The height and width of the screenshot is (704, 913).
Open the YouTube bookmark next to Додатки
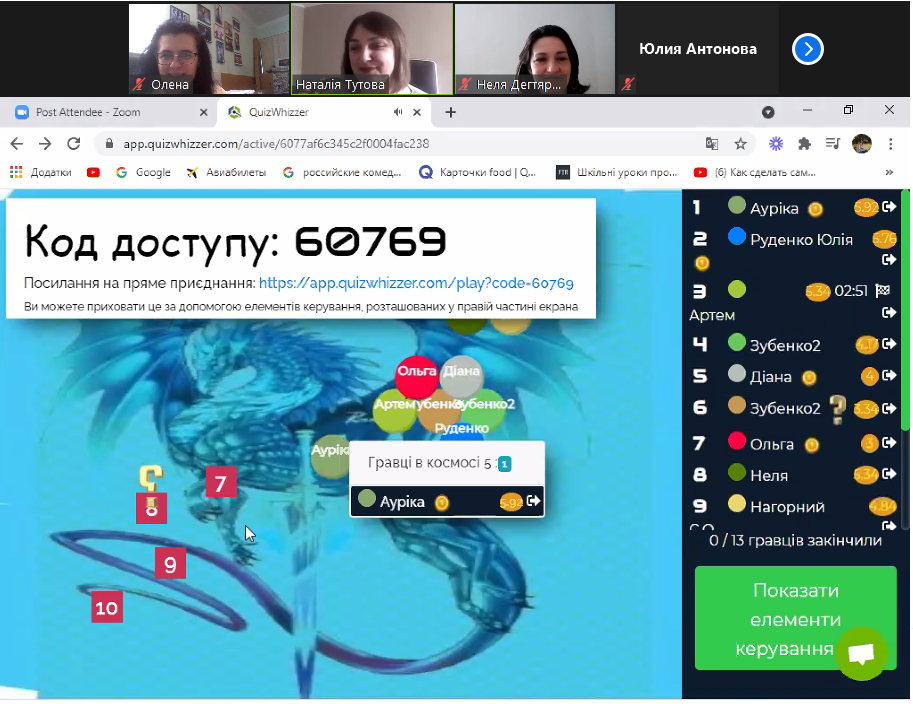(x=93, y=172)
